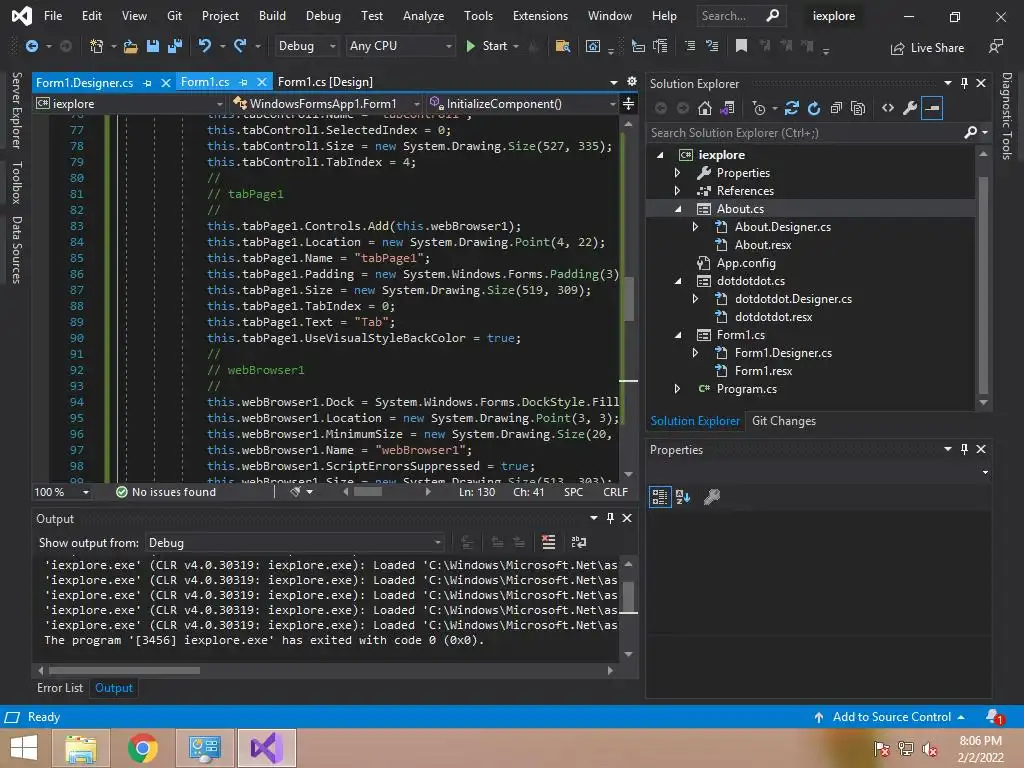This screenshot has height=768, width=1024.
Task: Click Find in Files toolbar icon
Action: pyautogui.click(x=562, y=46)
